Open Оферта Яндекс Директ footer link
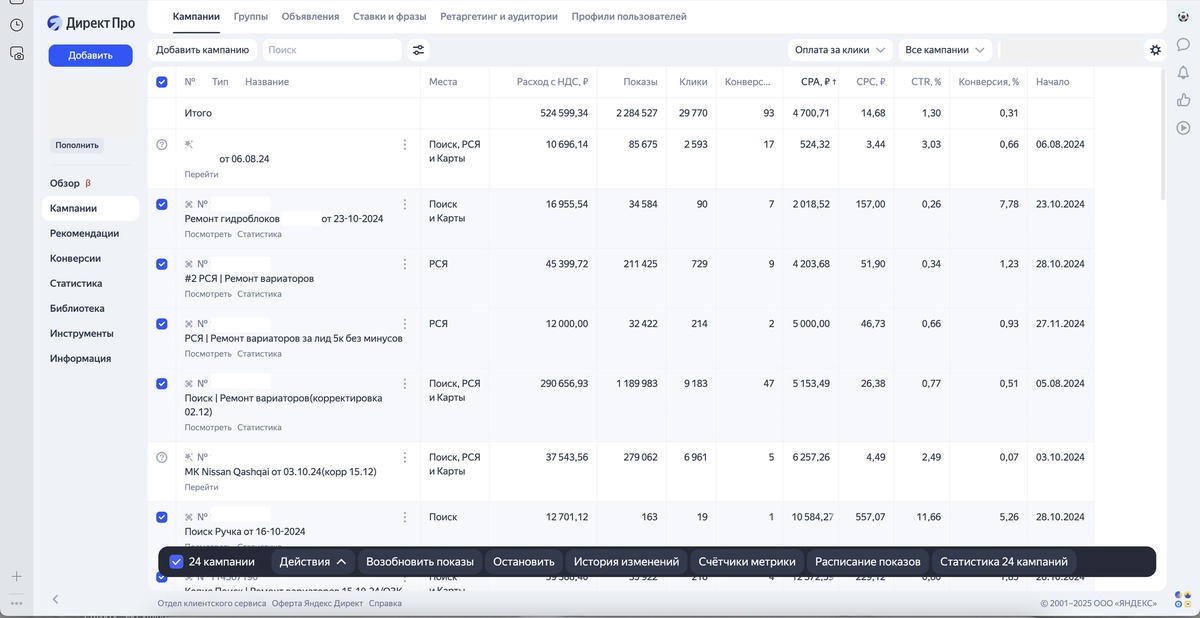This screenshot has width=1200, height=618. click(317, 603)
